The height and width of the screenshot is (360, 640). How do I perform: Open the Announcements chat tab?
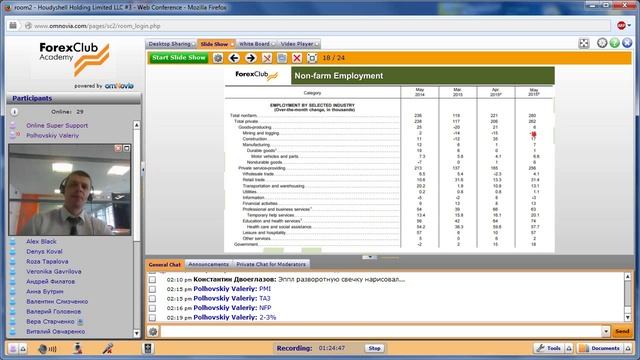coord(209,264)
